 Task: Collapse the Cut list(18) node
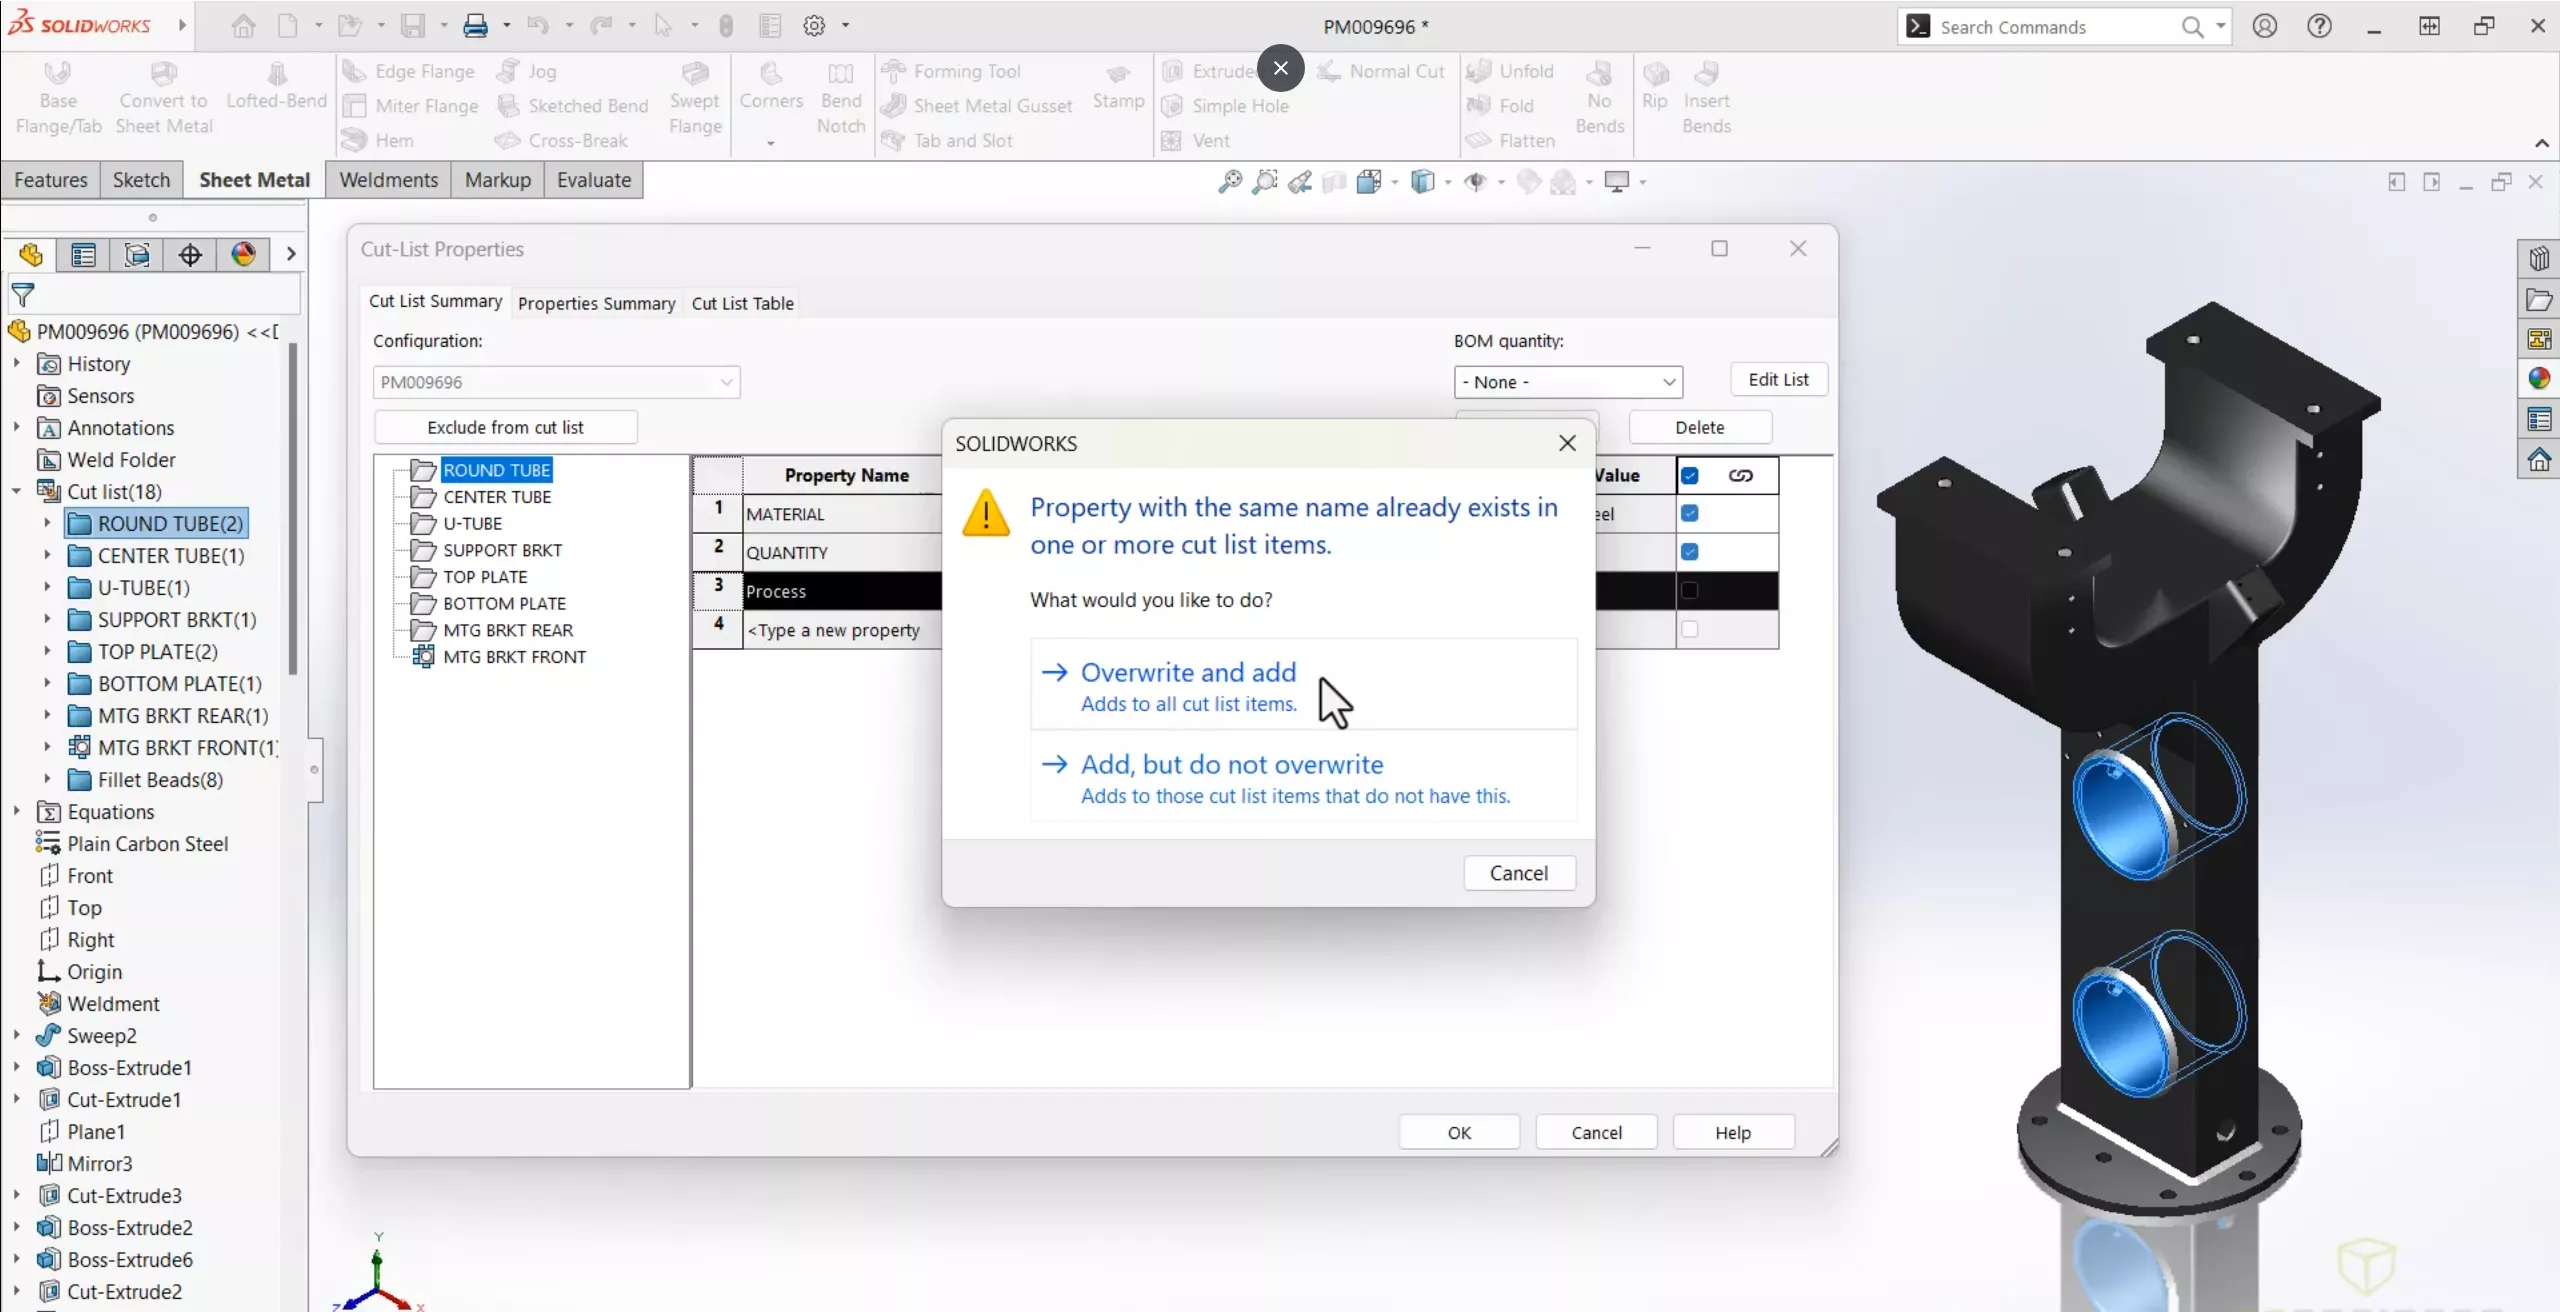[x=16, y=491]
